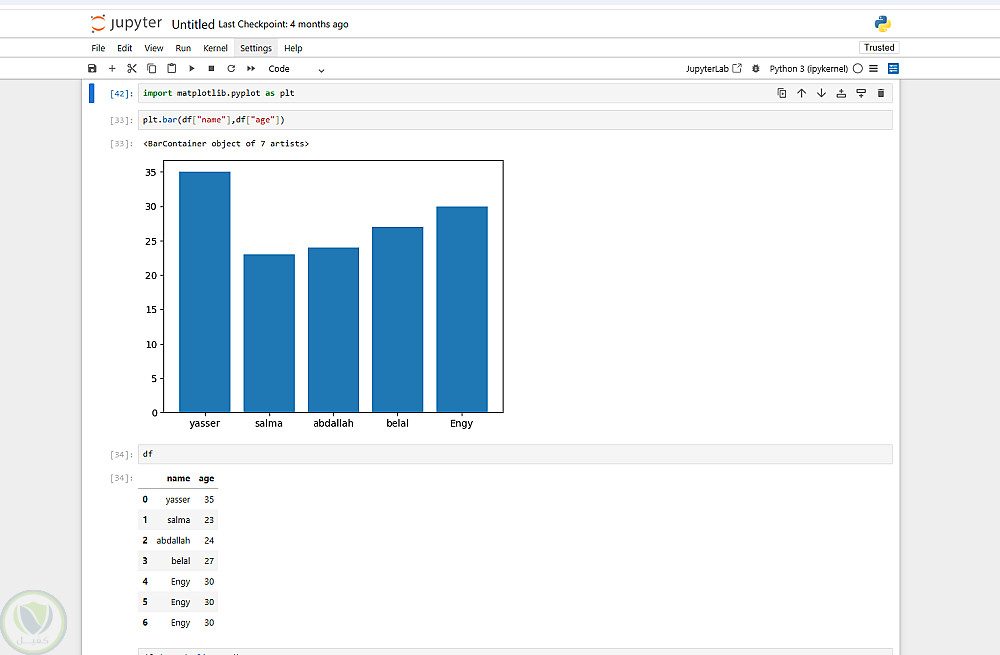1000x655 pixels.
Task: Insert a new cell with the plus icon
Action: click(x=112, y=68)
